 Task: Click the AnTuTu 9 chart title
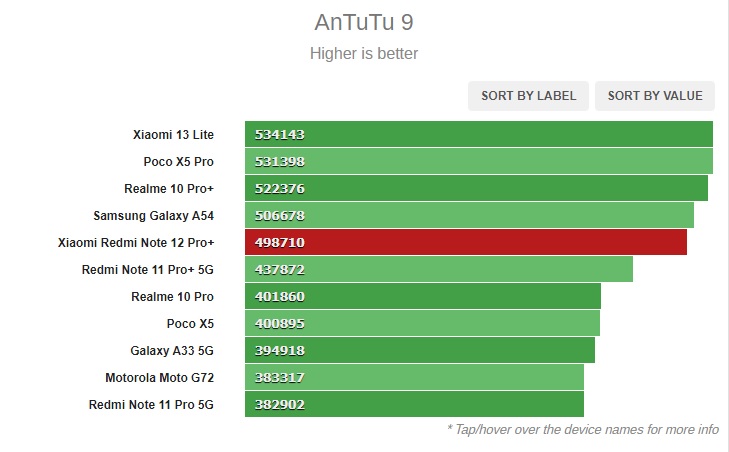click(x=364, y=22)
